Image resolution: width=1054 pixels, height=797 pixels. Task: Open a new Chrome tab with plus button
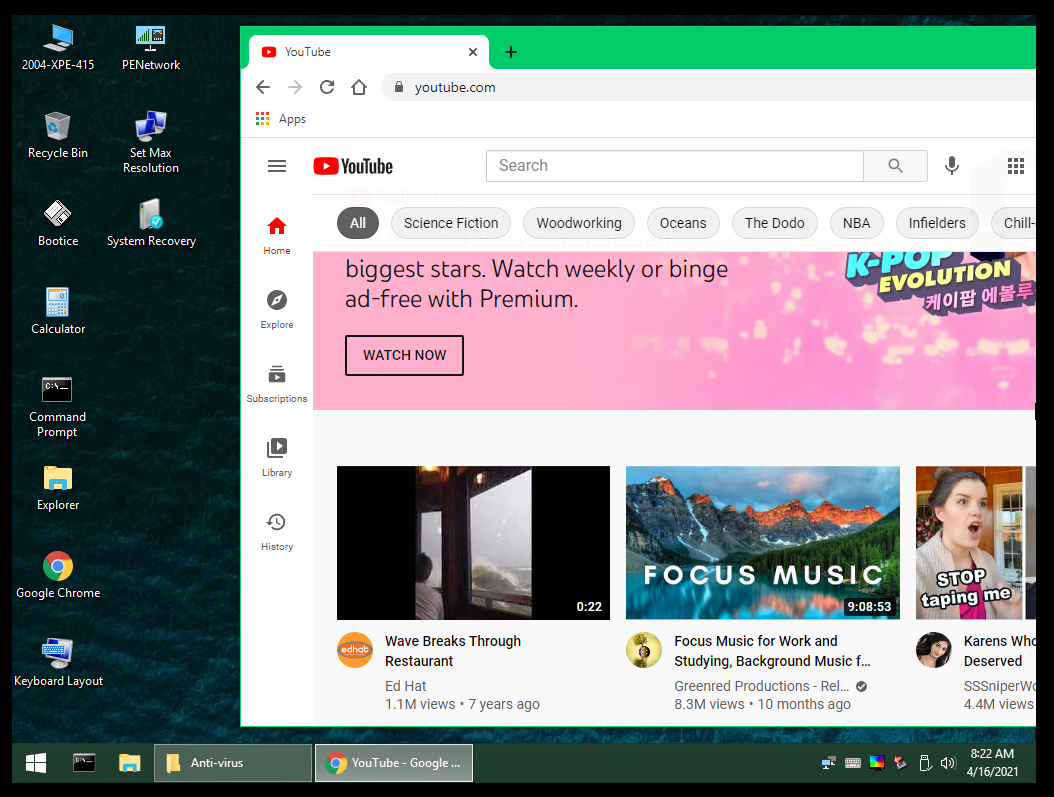tap(511, 52)
